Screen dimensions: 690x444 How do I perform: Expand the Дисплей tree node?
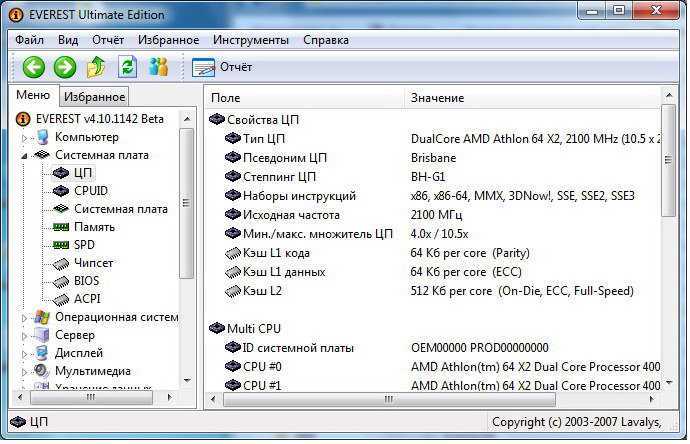pos(24,353)
